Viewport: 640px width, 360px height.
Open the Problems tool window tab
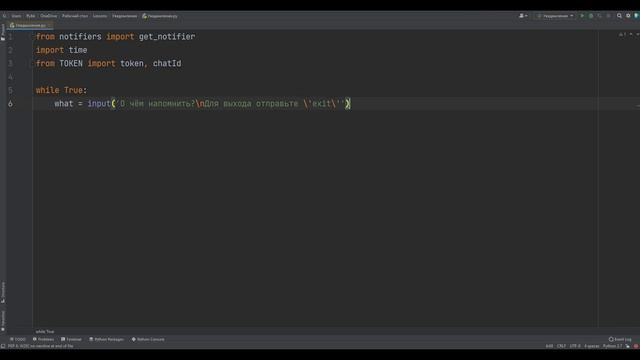coord(43,339)
